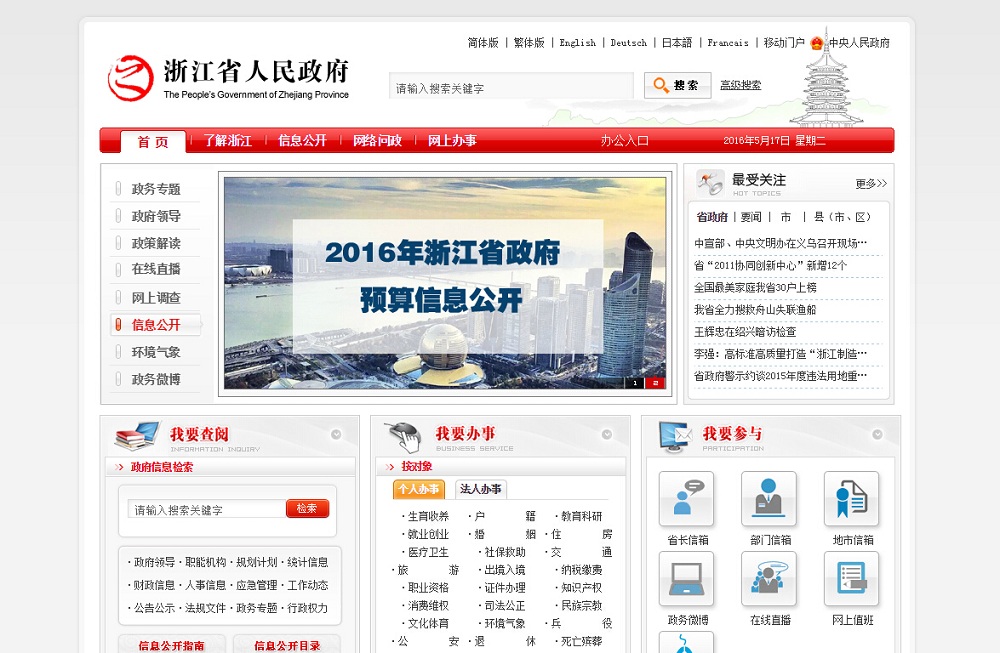Viewport: 1000px width, 653px height.
Task: Click the 我要查阅 books icon
Action: 136,436
